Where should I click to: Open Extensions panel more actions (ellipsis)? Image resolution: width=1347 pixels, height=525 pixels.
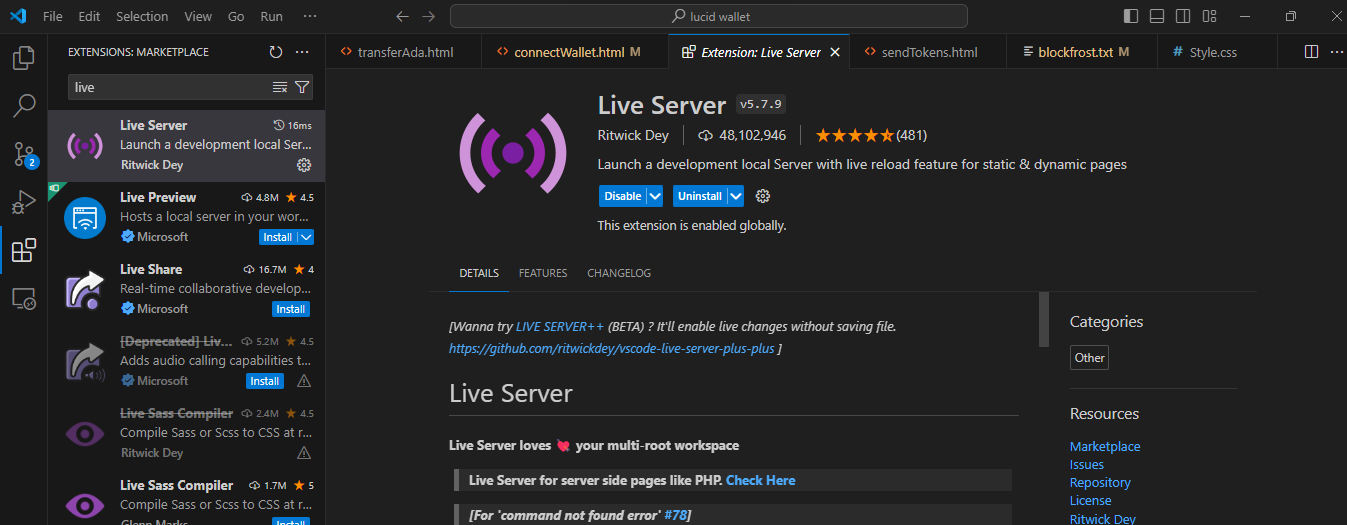(x=302, y=52)
